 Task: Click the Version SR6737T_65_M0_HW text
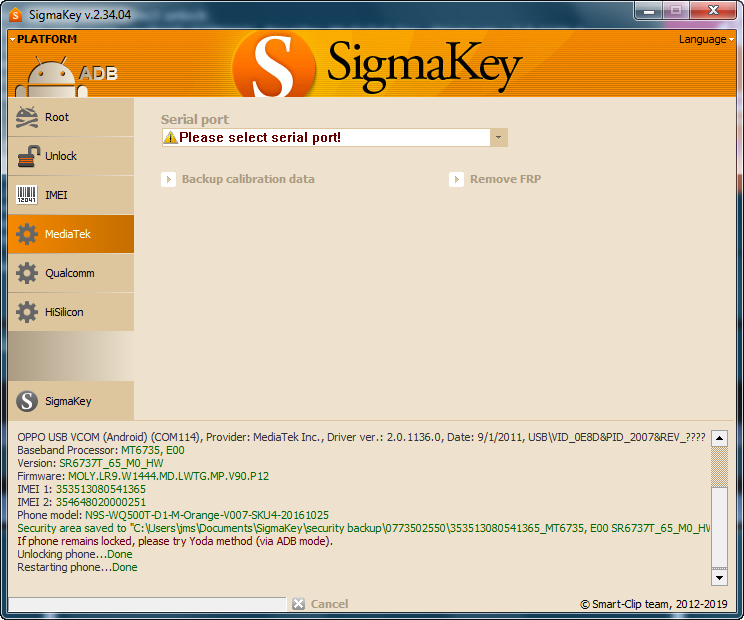(111, 463)
